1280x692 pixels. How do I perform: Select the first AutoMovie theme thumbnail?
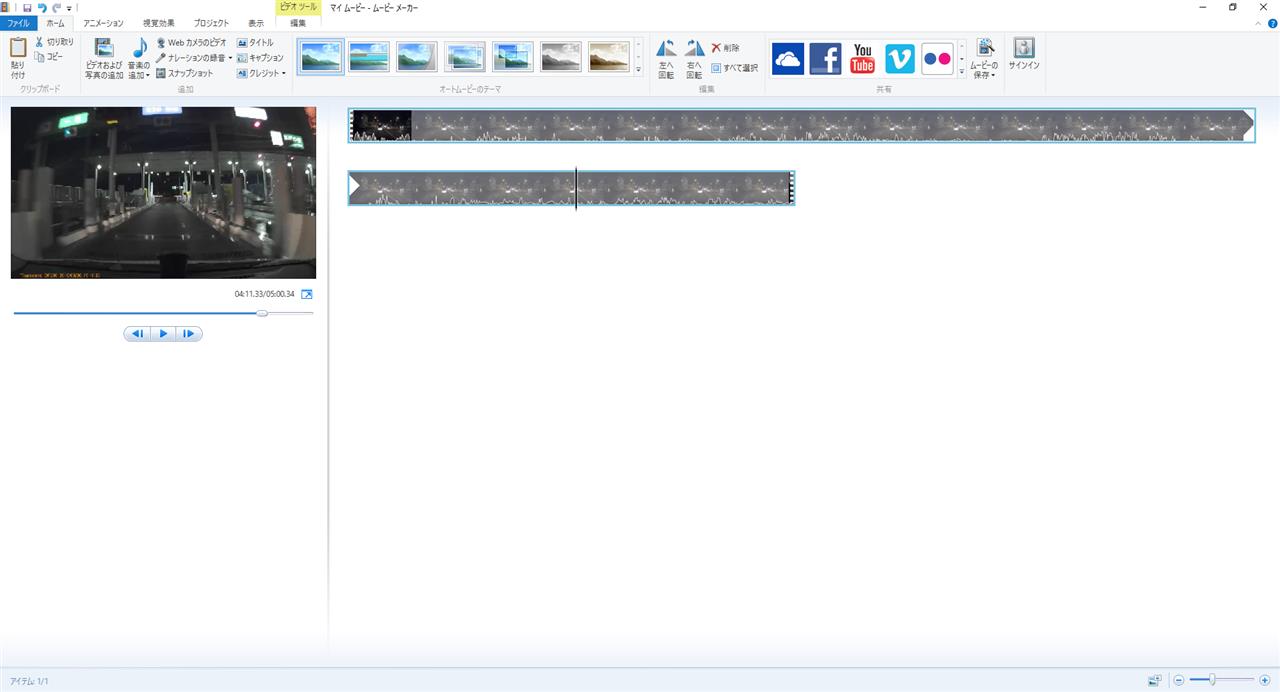point(321,57)
